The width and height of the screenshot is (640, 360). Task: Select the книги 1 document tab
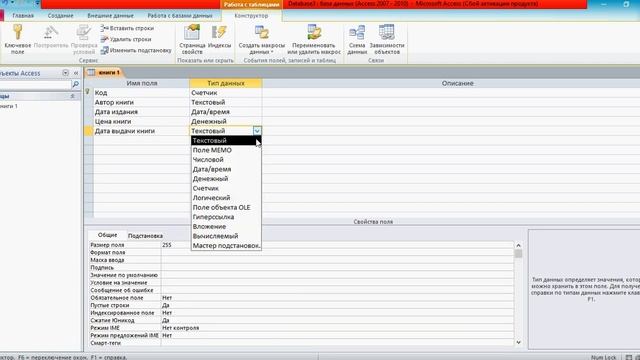[x=104, y=73]
